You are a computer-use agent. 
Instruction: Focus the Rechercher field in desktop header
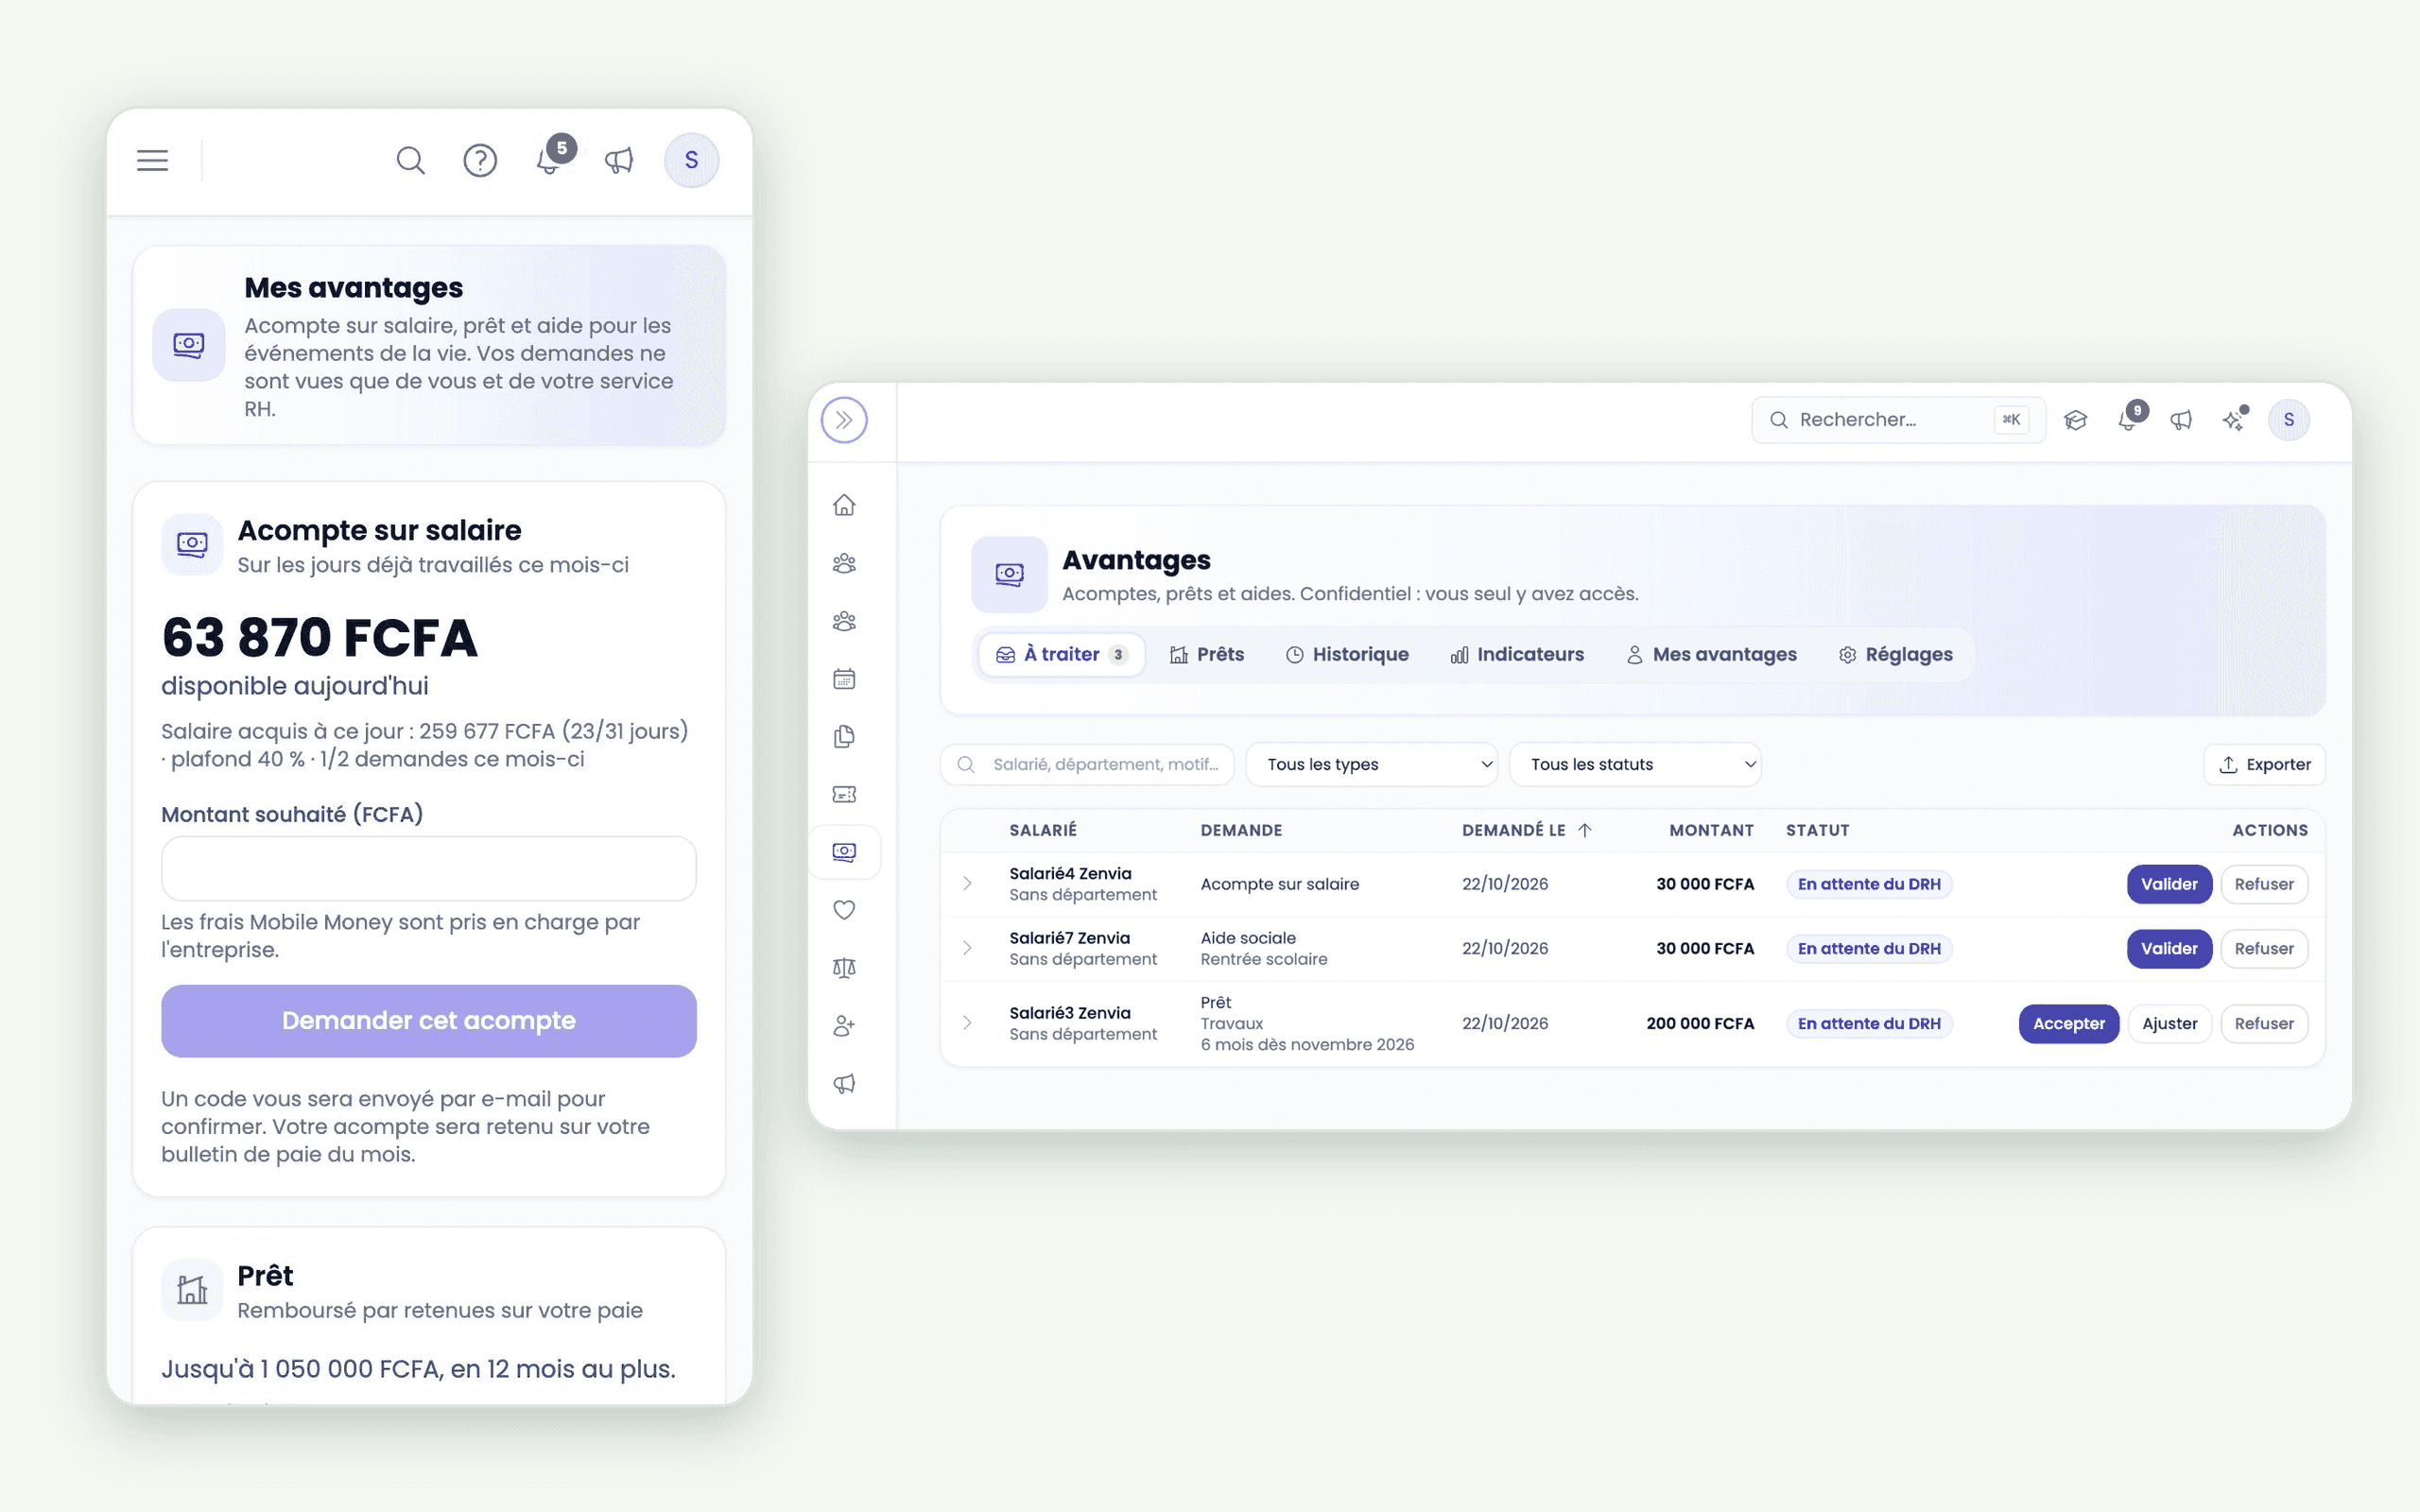coord(1898,420)
